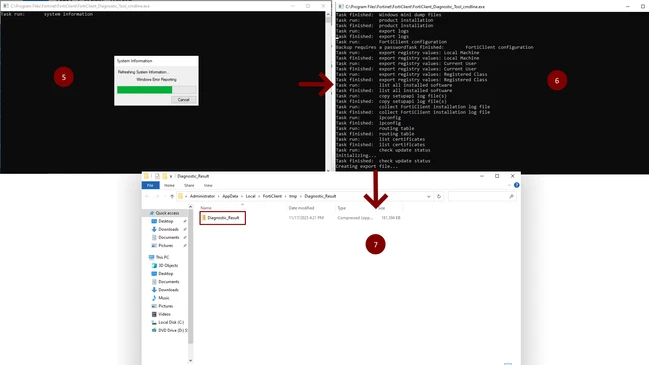Open 3D Objects under This PC
The width and height of the screenshot is (649, 365).
[x=168, y=265]
